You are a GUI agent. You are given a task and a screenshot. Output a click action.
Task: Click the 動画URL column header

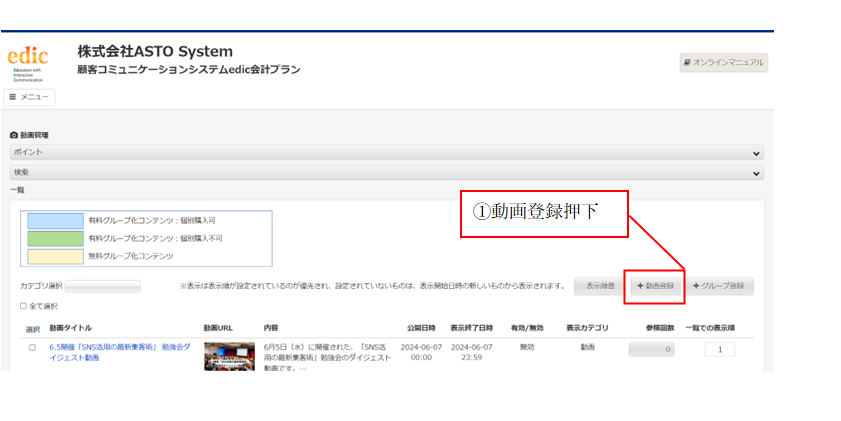pos(218,328)
